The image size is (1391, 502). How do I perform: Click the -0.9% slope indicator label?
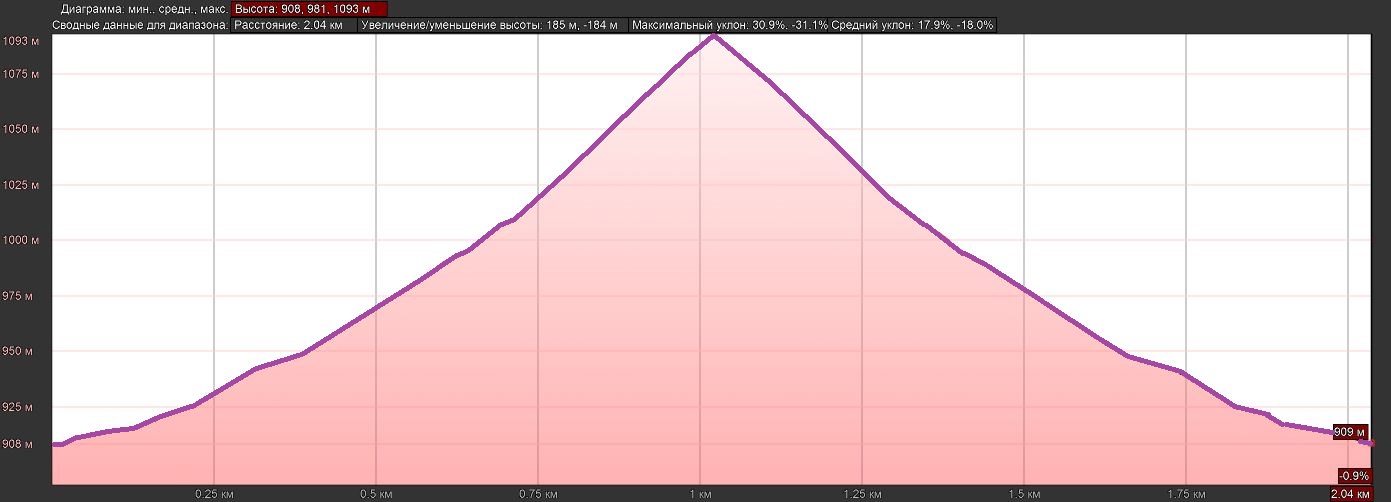pyautogui.click(x=1353, y=476)
